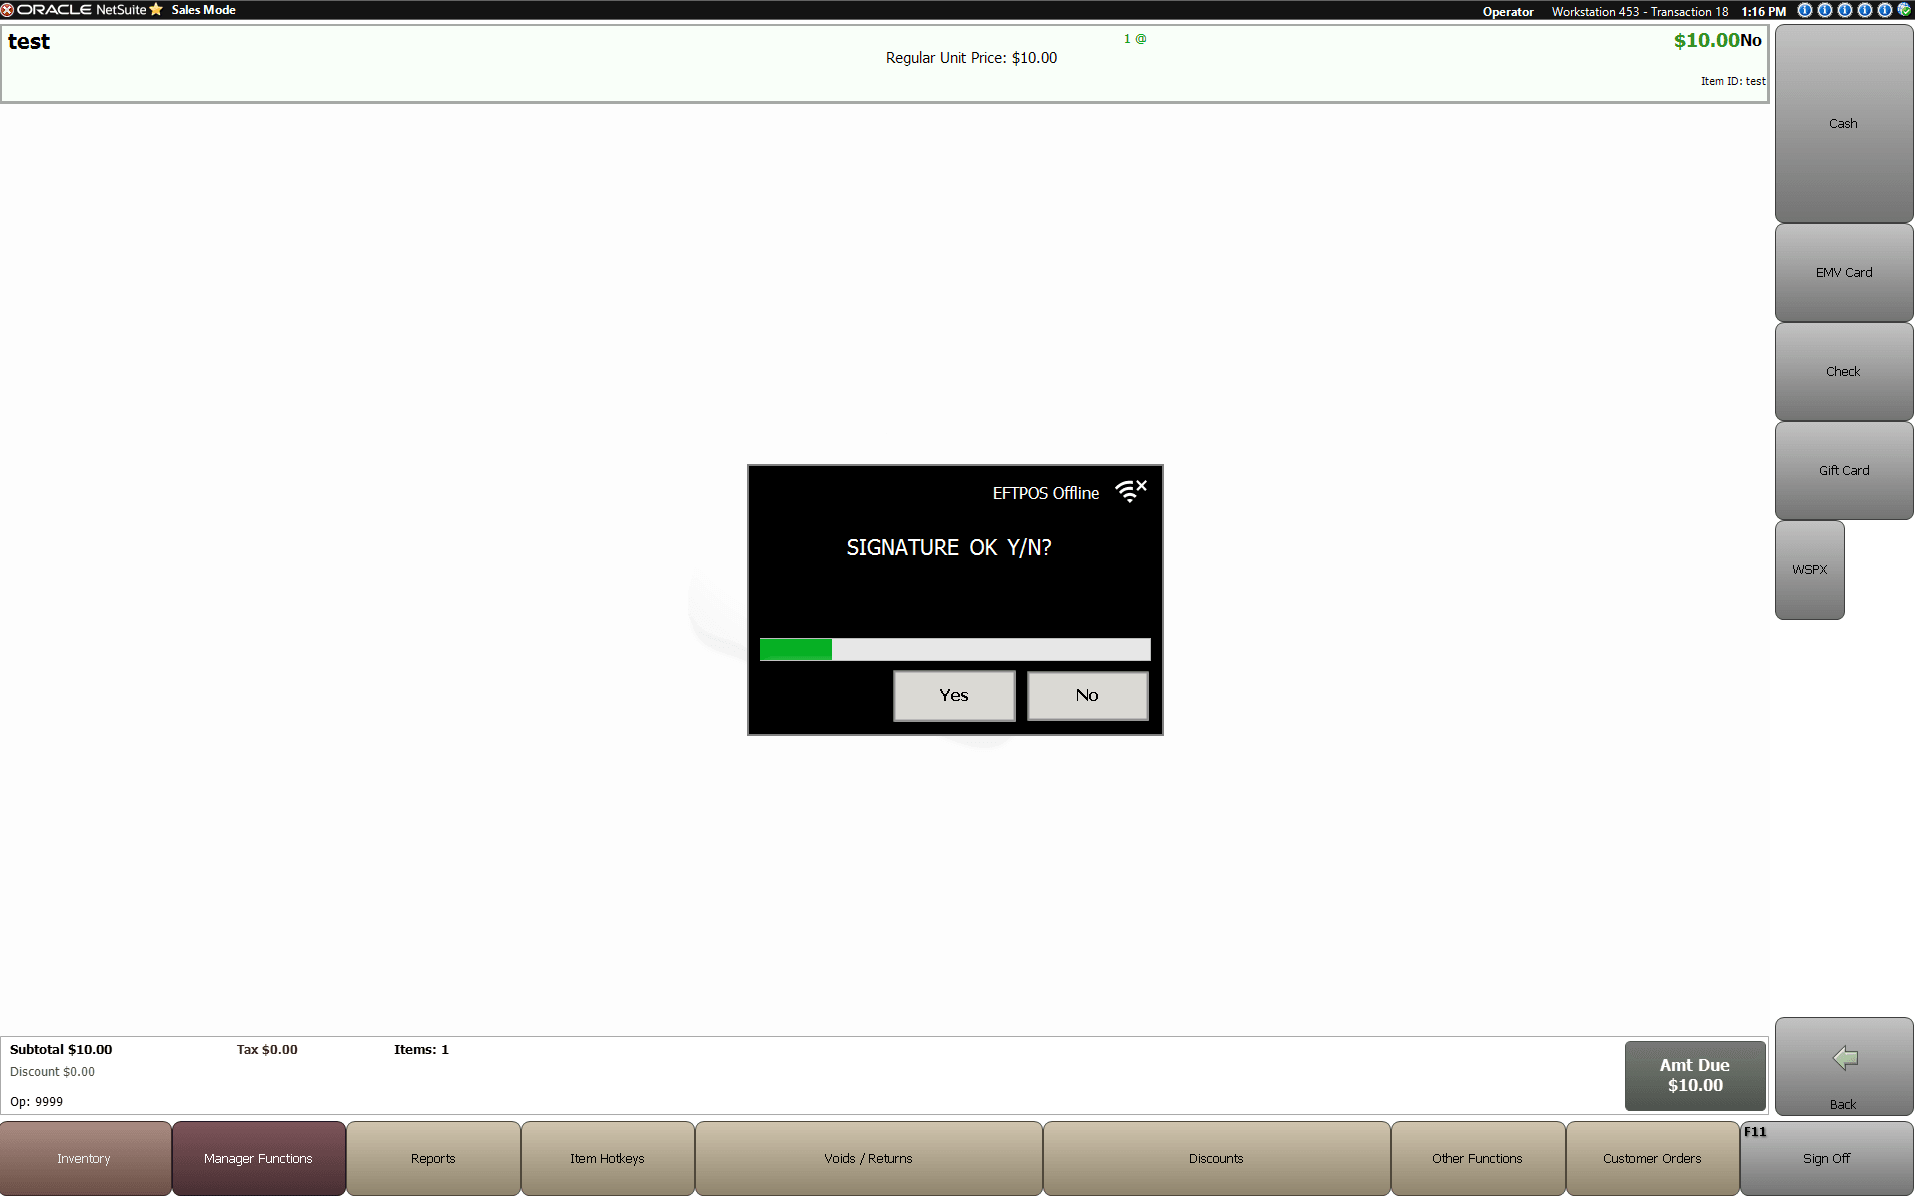Click the signature timeout progress bar

tap(955, 649)
